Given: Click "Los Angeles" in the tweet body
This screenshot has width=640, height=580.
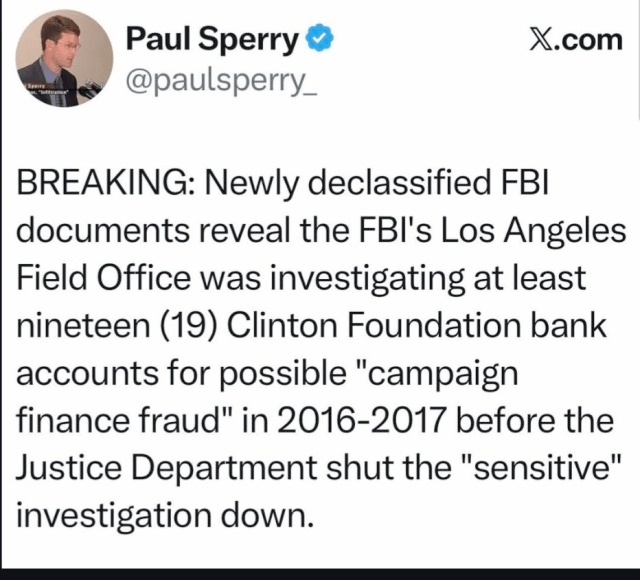Looking at the screenshot, I should (x=537, y=232).
